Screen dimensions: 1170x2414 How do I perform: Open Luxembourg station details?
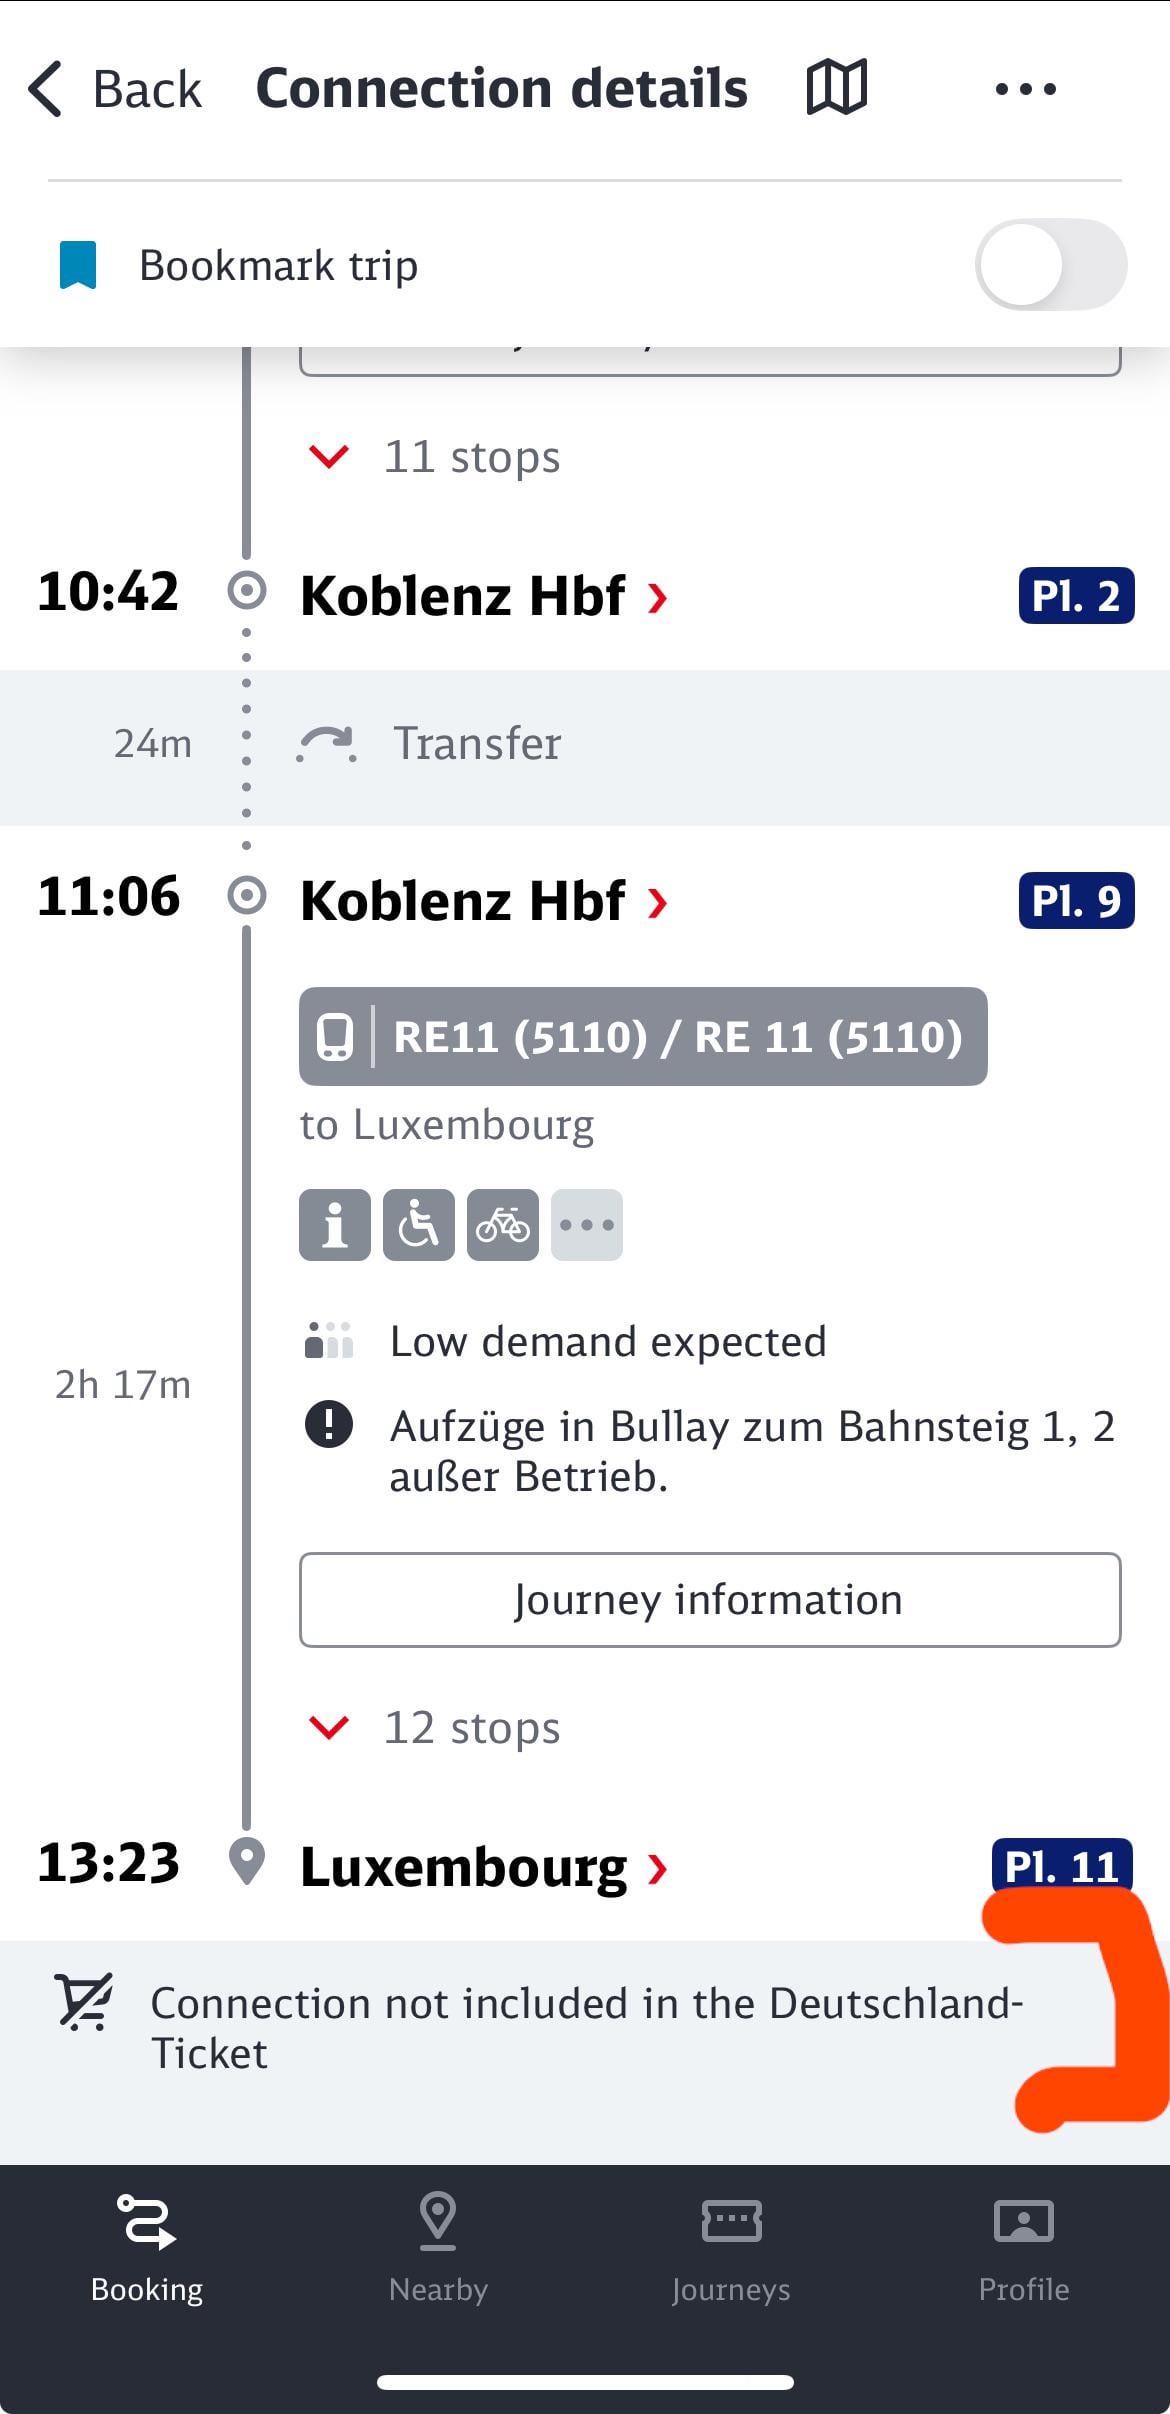(x=482, y=1867)
